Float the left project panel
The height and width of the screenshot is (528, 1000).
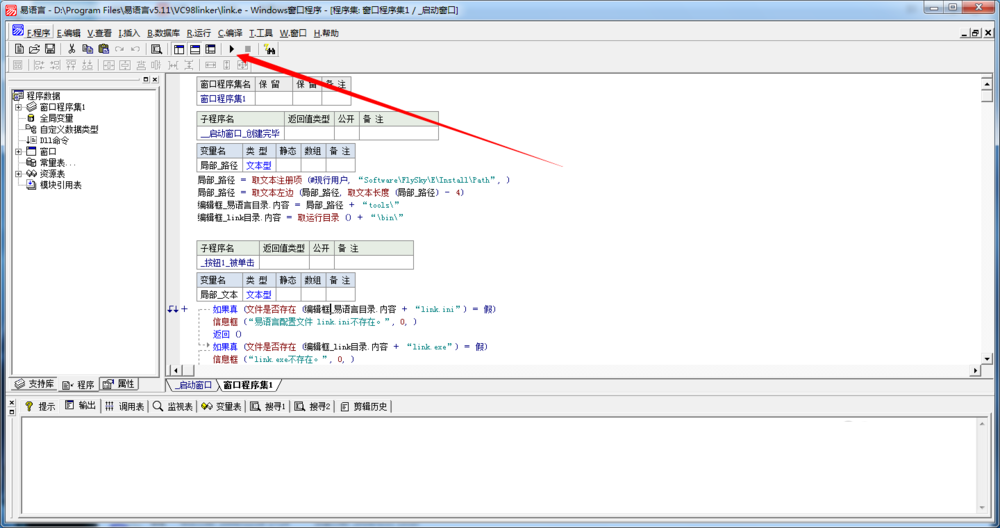[x=146, y=80]
